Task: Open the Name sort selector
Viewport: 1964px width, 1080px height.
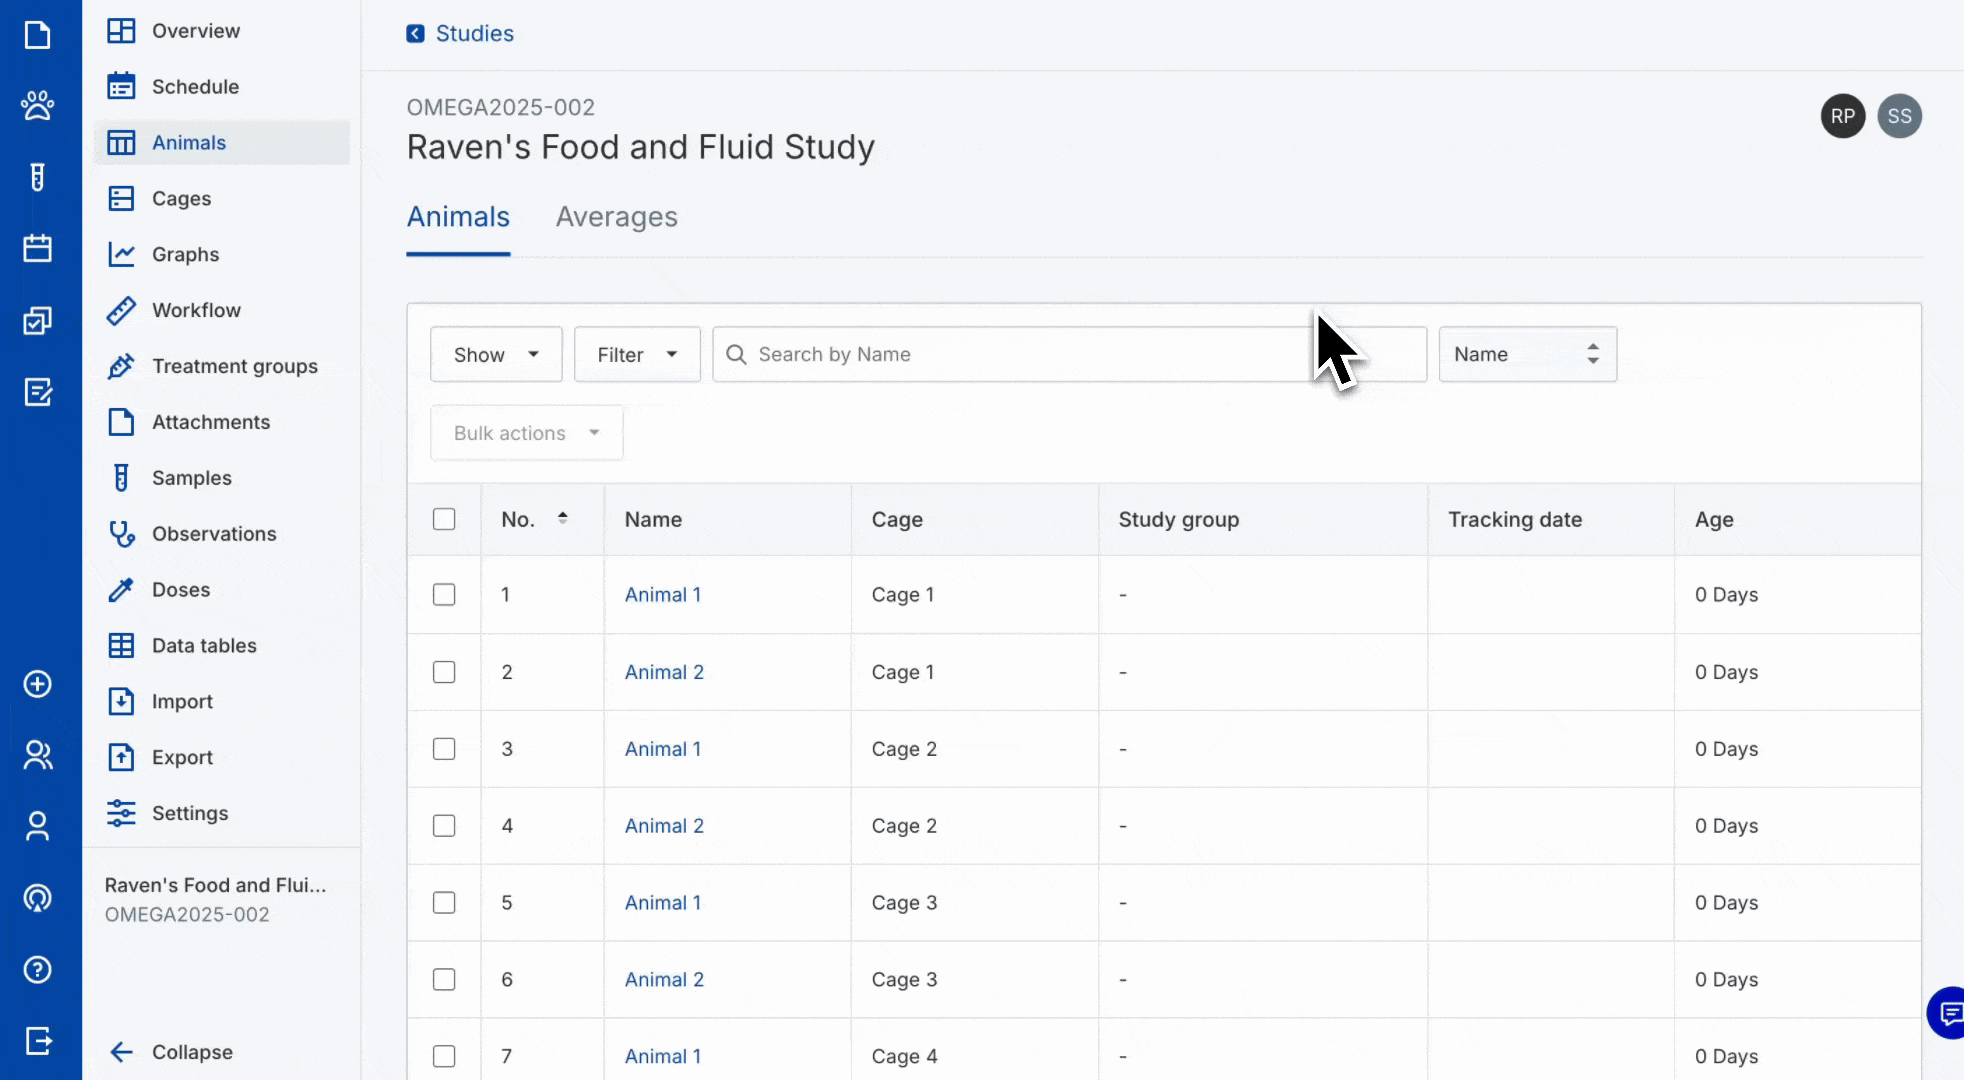Action: 1527,354
